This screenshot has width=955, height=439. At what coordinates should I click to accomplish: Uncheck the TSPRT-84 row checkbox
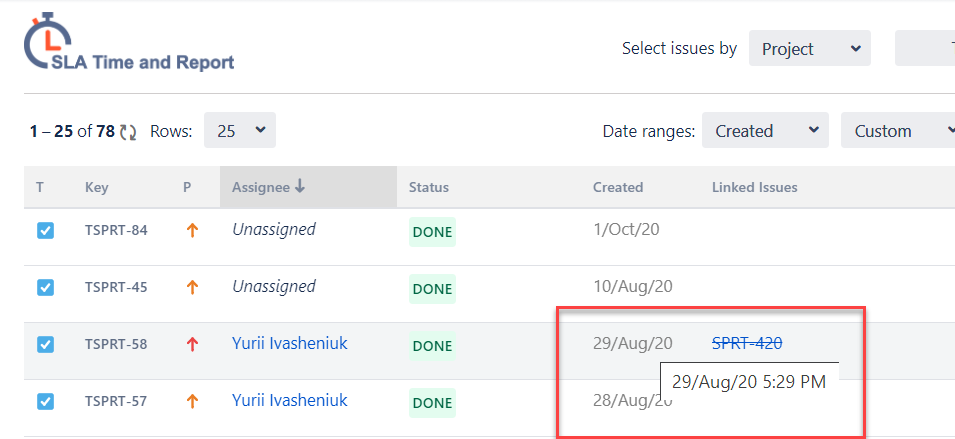pos(45,231)
